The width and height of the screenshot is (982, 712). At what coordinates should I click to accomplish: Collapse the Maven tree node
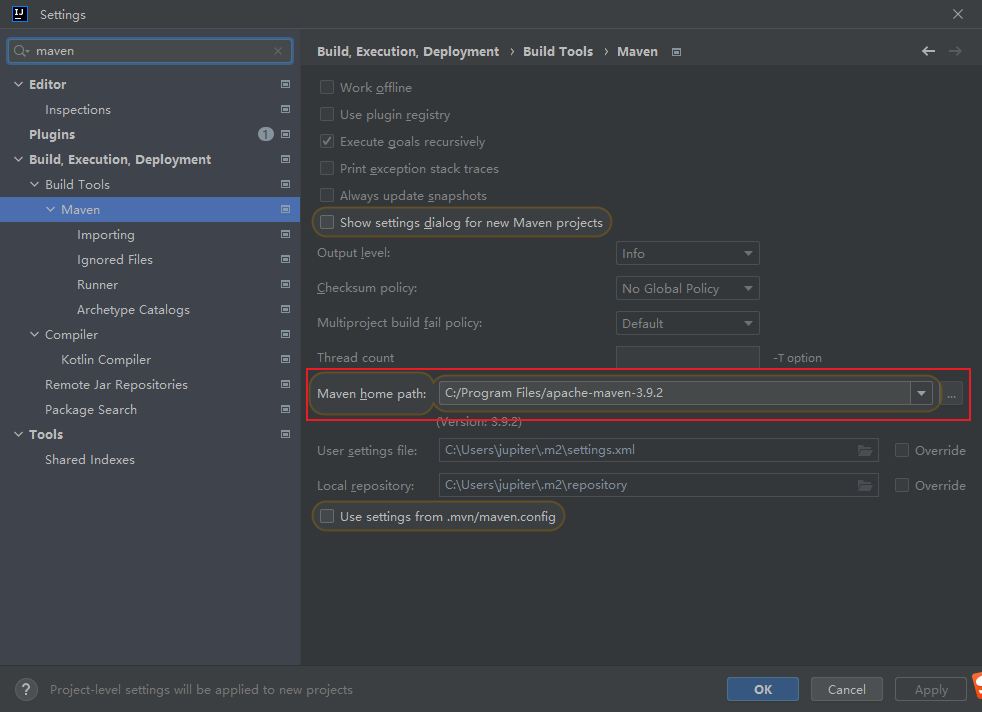coord(51,209)
